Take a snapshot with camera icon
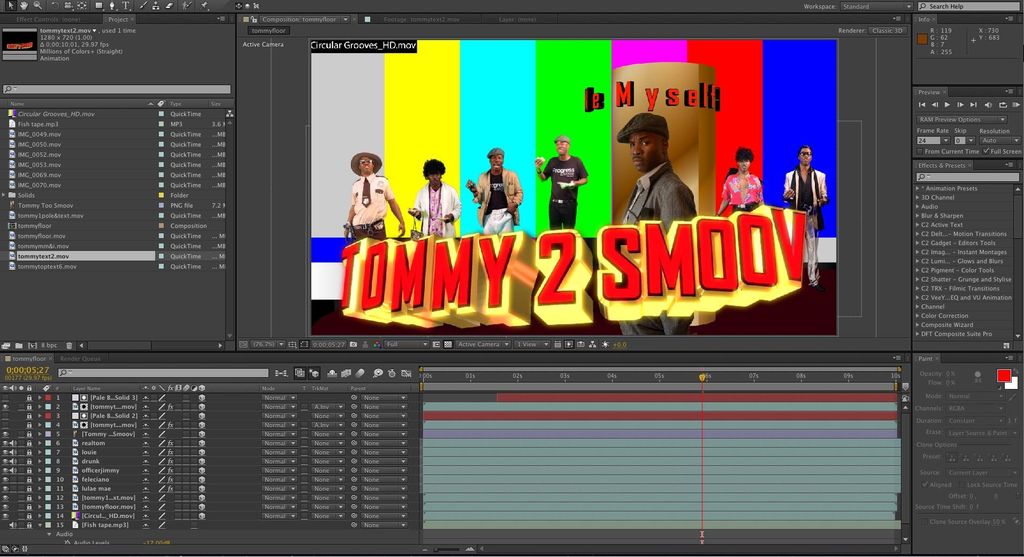 pos(353,344)
